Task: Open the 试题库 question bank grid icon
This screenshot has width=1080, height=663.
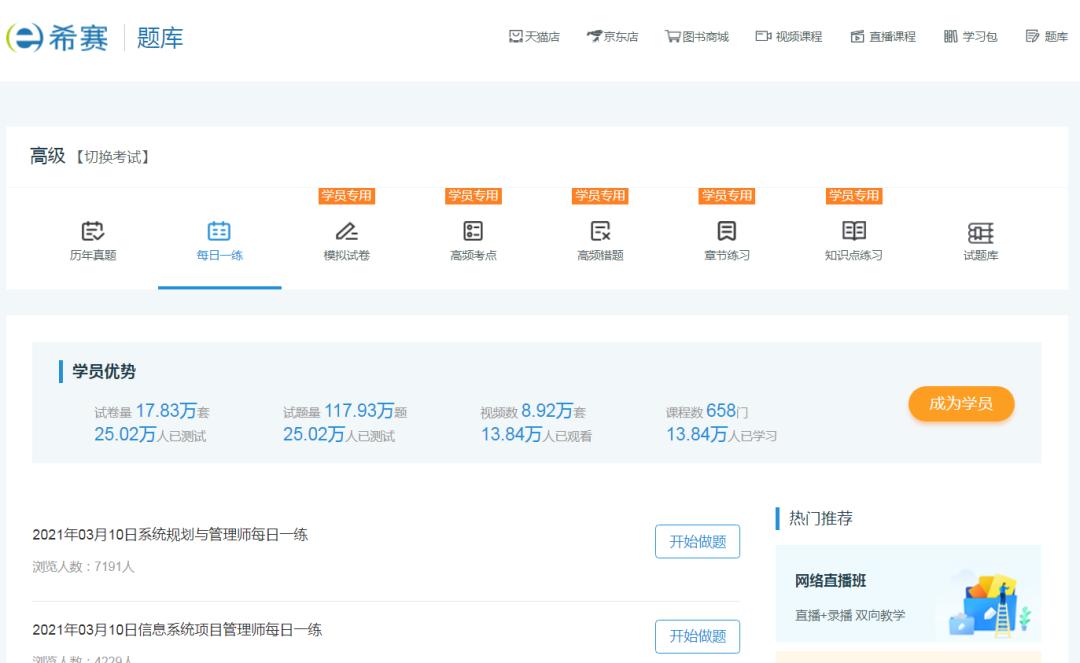Action: click(x=981, y=231)
